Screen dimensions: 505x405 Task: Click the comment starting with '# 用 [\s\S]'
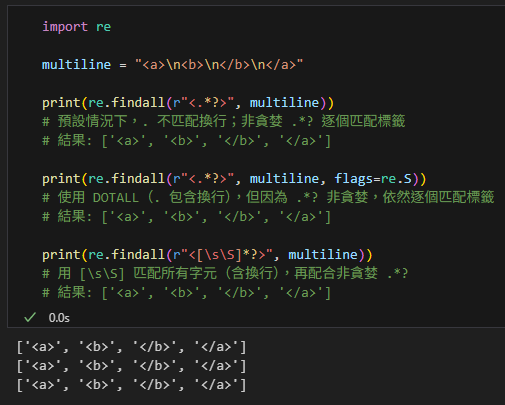pyautogui.click(x=225, y=274)
